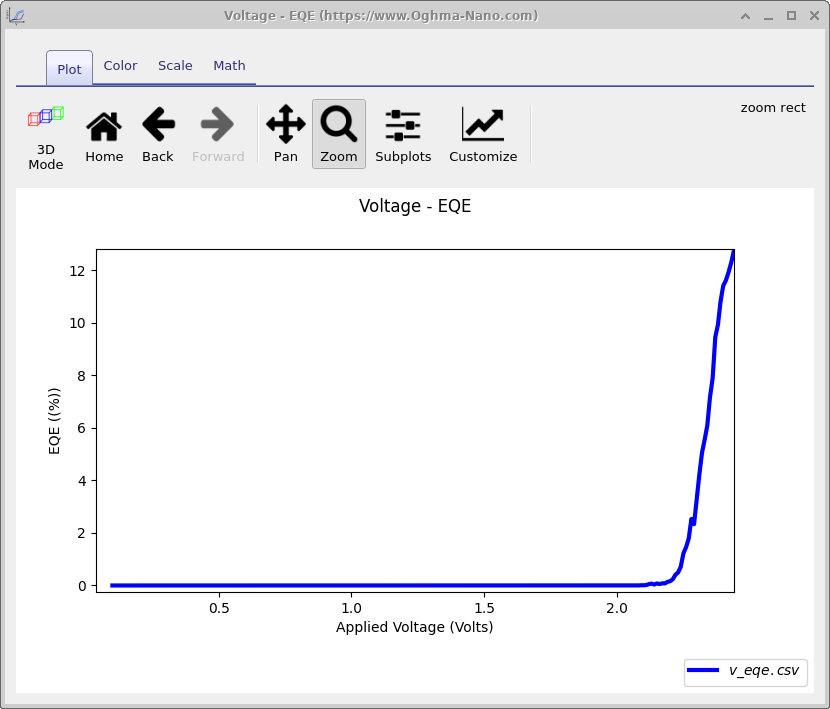Go back to previous plot view
Image resolution: width=830 pixels, height=709 pixels.
(157, 133)
